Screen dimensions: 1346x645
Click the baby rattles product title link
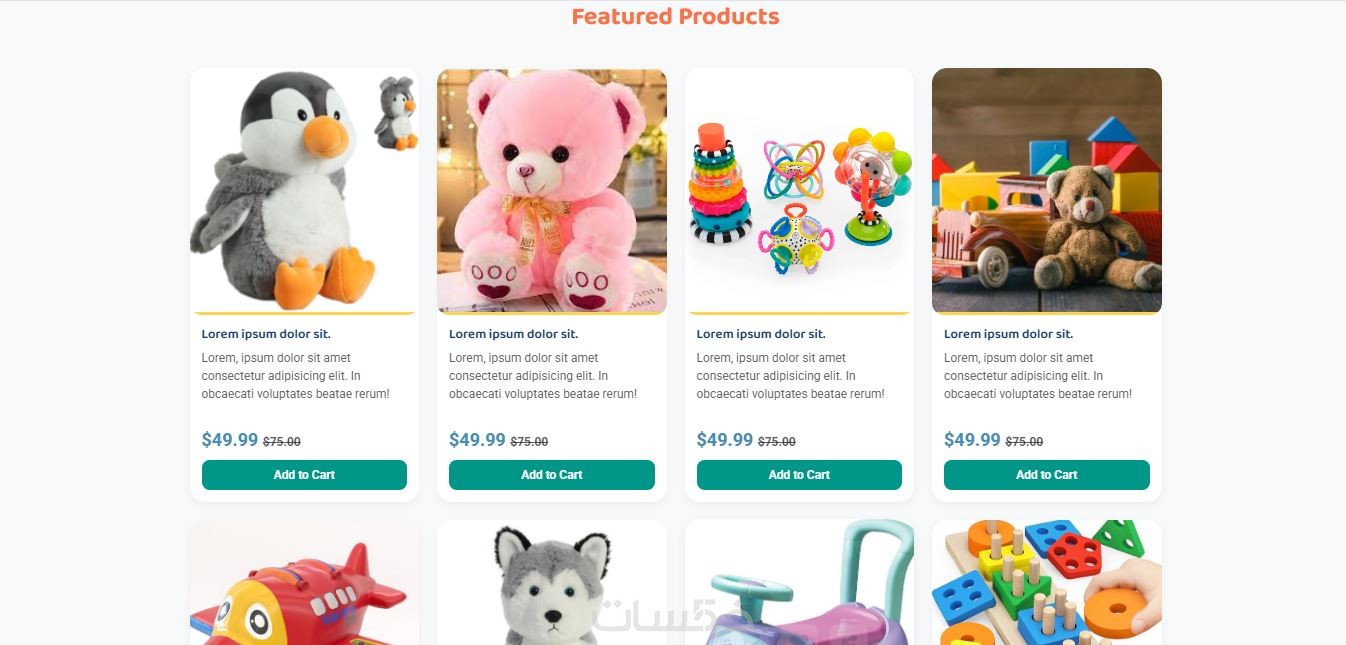pyautogui.click(x=761, y=334)
